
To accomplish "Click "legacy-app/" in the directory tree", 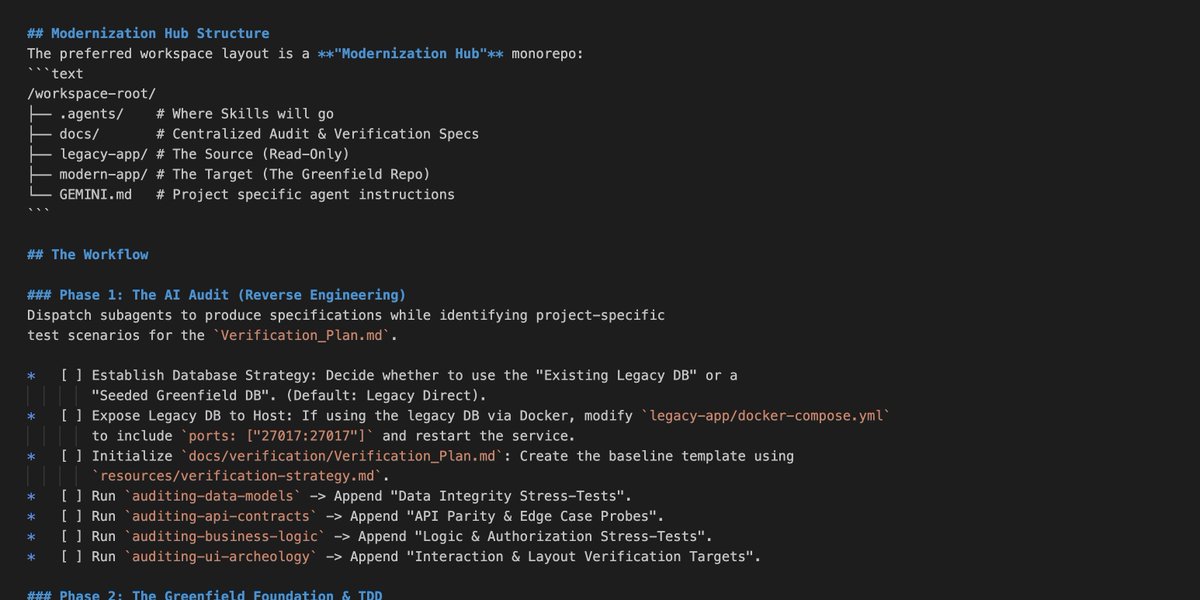I will pos(103,154).
